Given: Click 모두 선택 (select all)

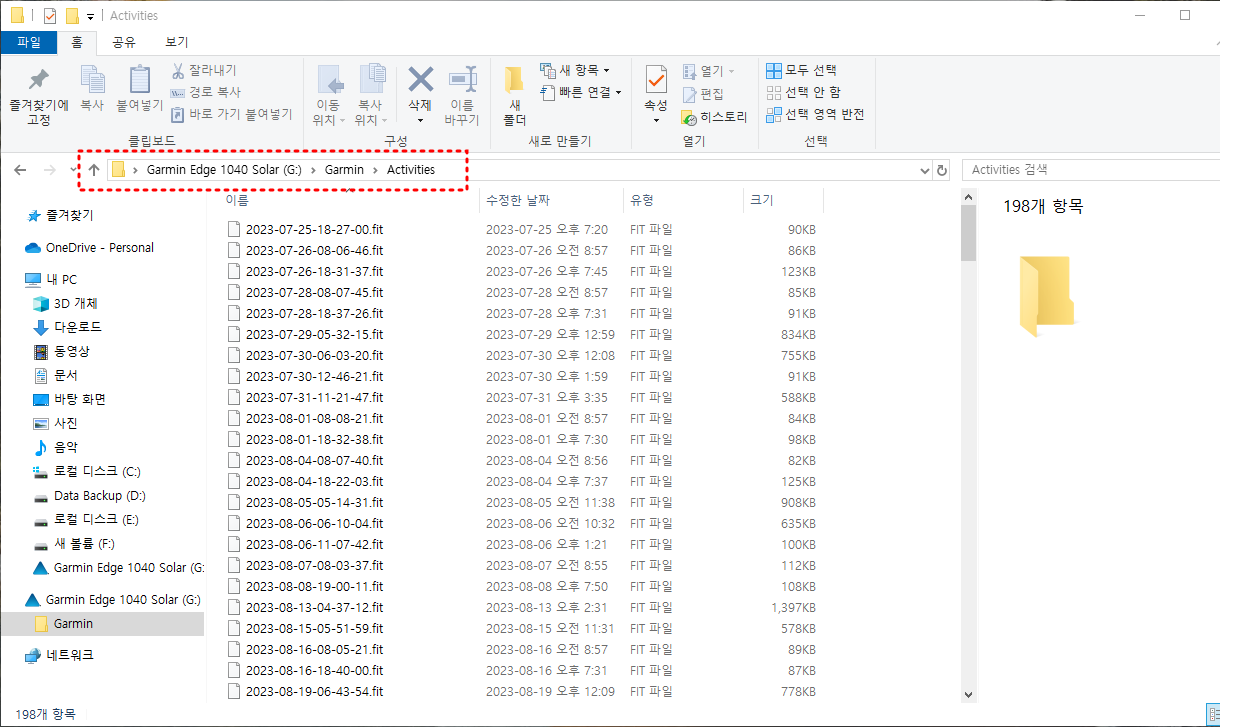Looking at the screenshot, I should click(x=801, y=70).
